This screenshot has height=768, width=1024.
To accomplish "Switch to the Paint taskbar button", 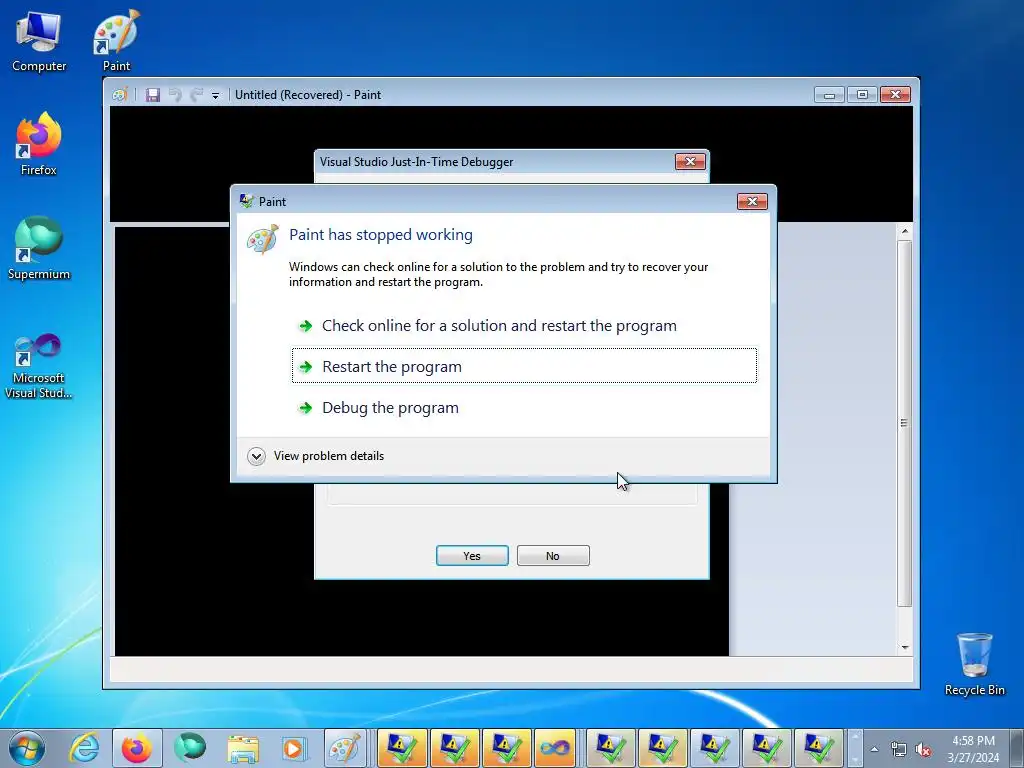I will pyautogui.click(x=345, y=748).
